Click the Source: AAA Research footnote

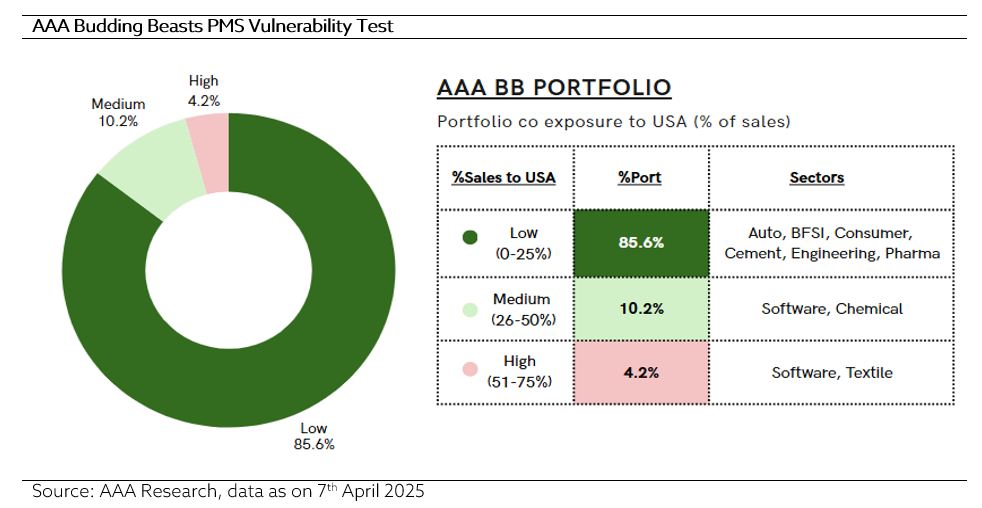229,491
